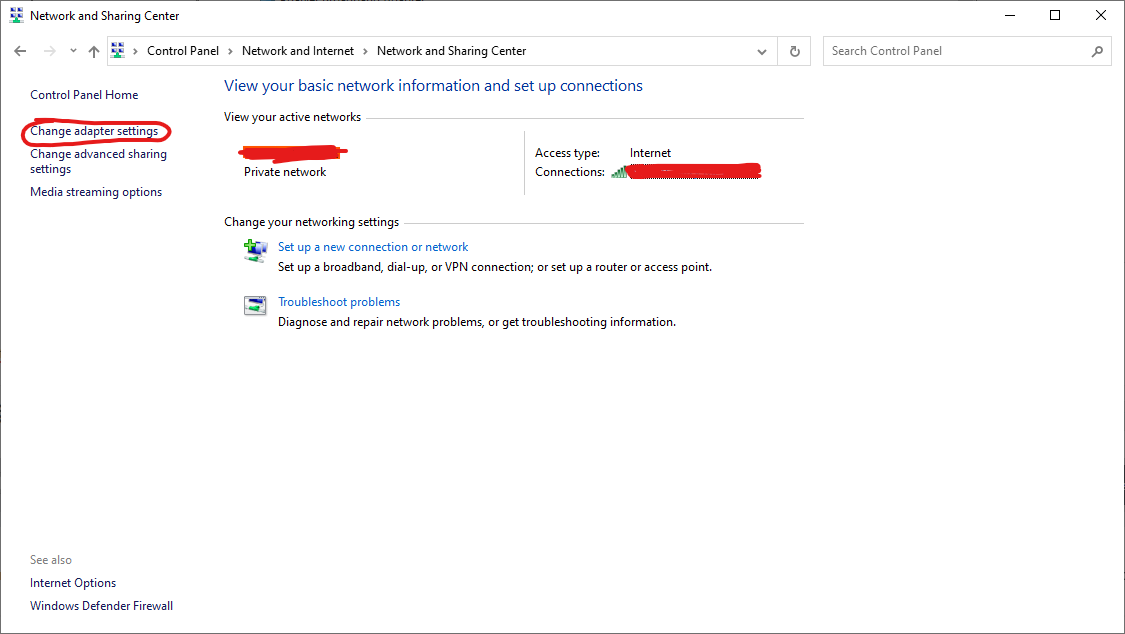Go back using the back arrow

point(20,51)
